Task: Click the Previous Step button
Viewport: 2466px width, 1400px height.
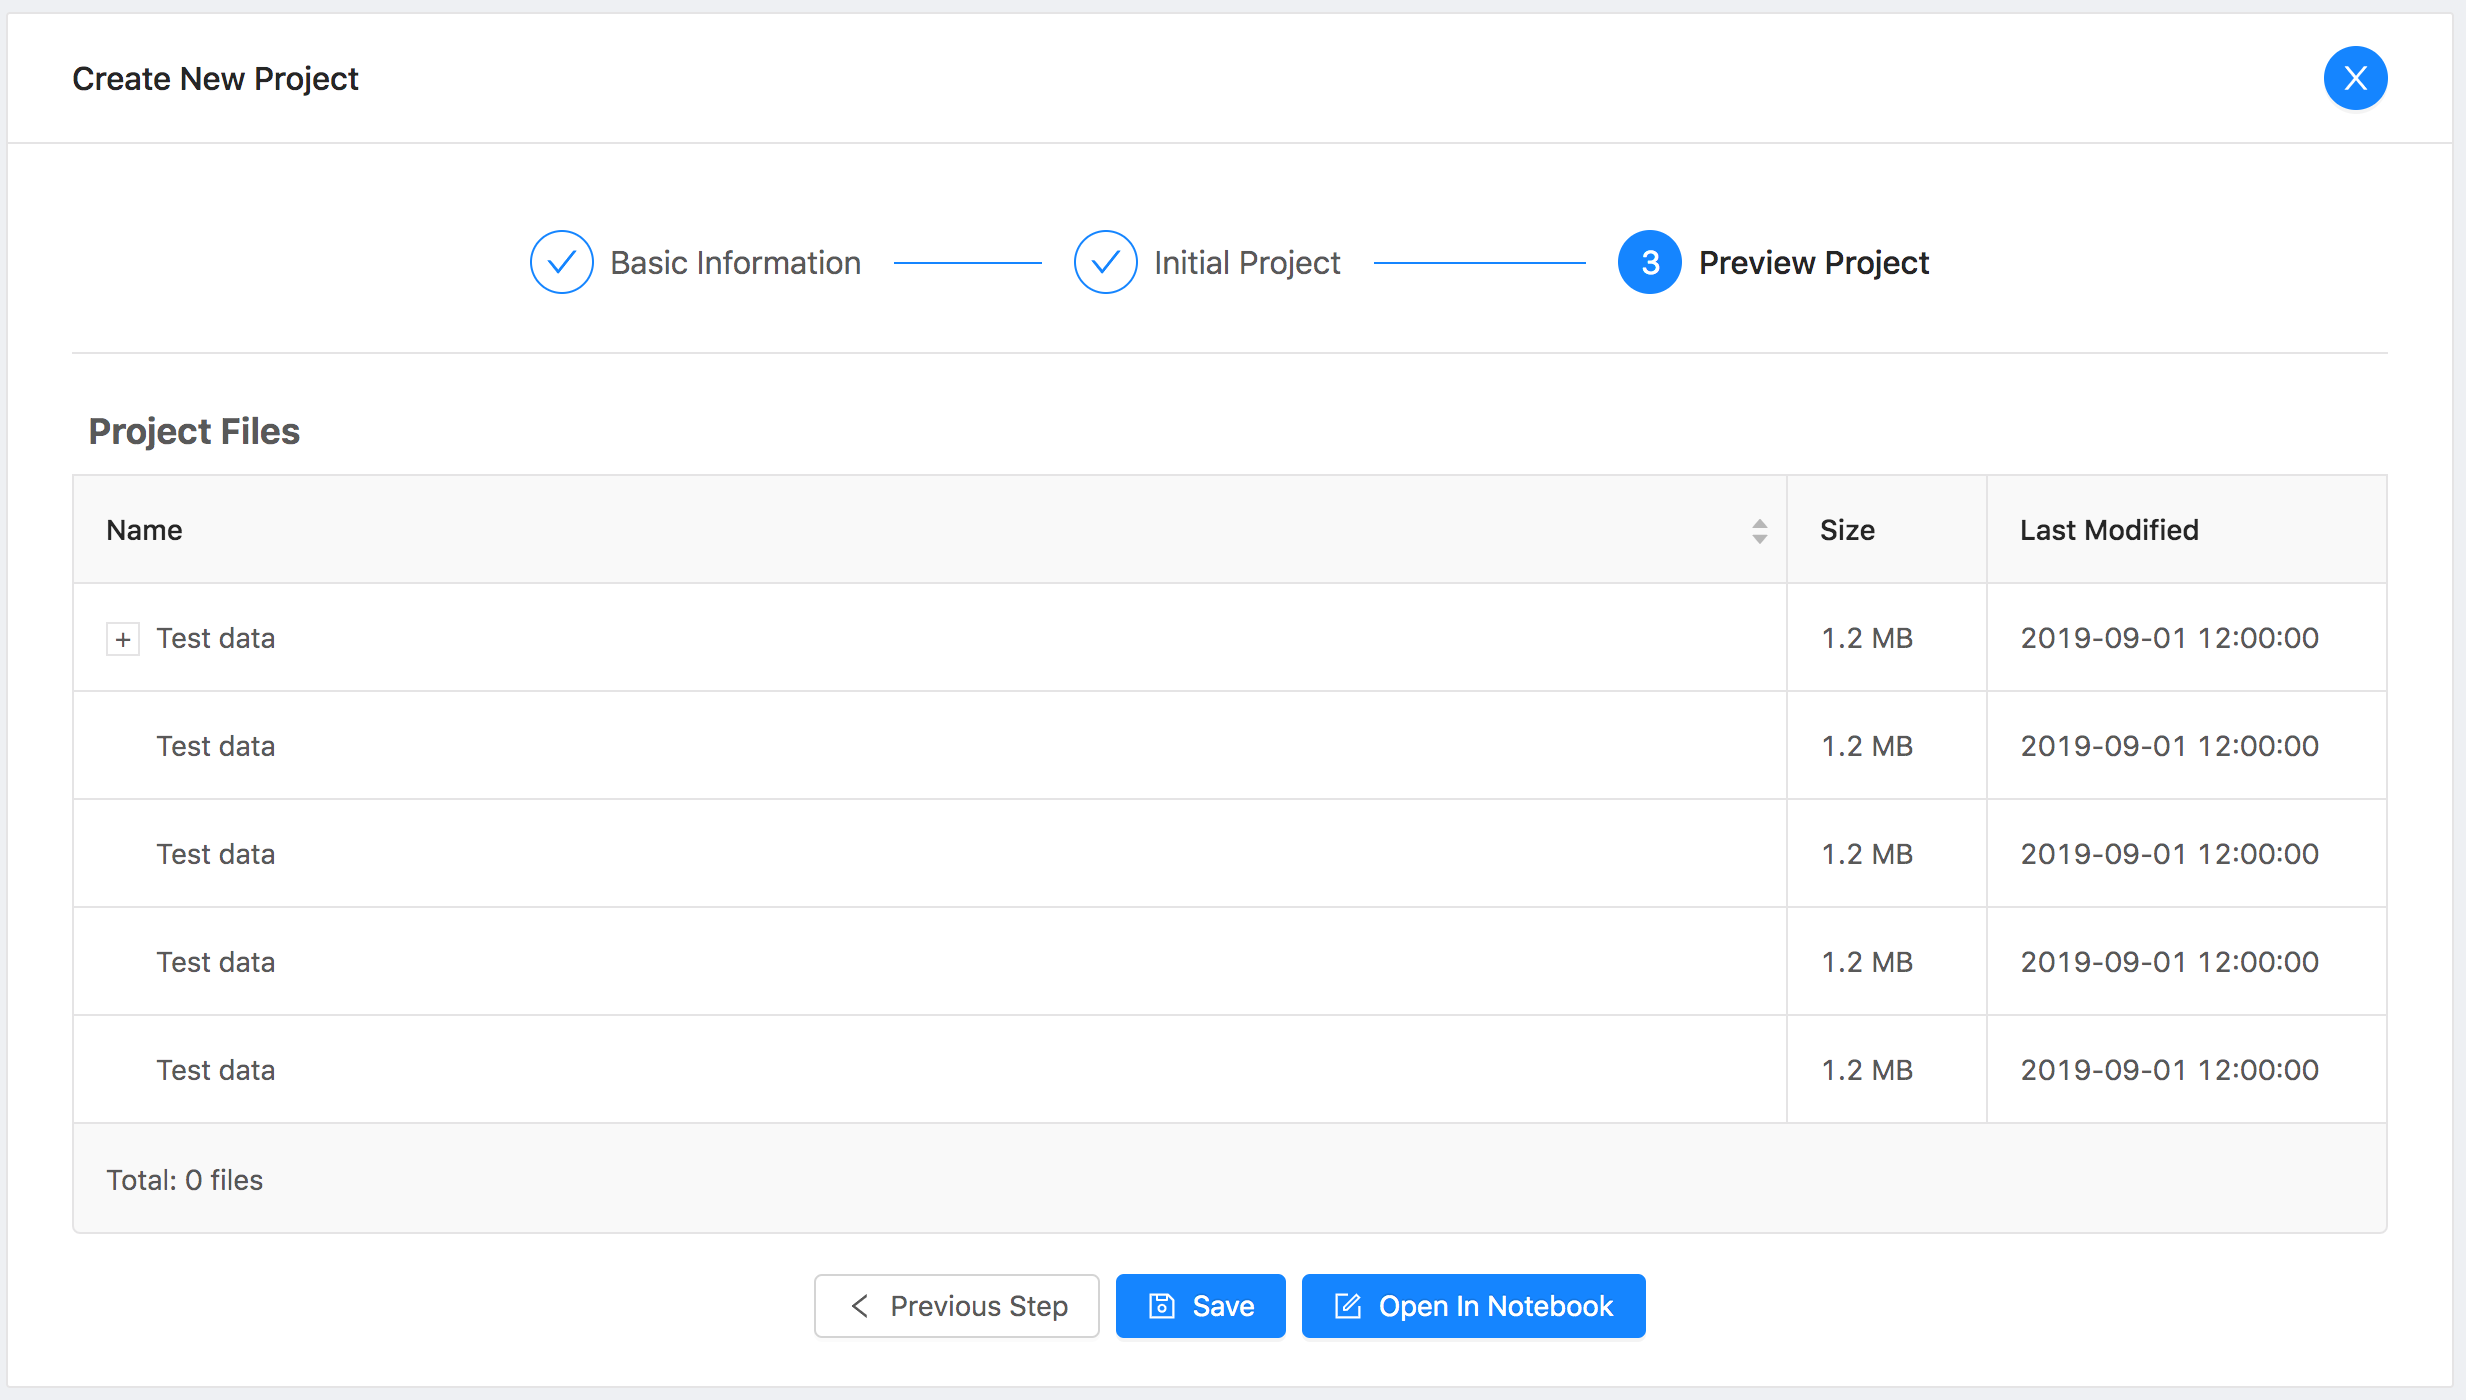Action: click(955, 1305)
